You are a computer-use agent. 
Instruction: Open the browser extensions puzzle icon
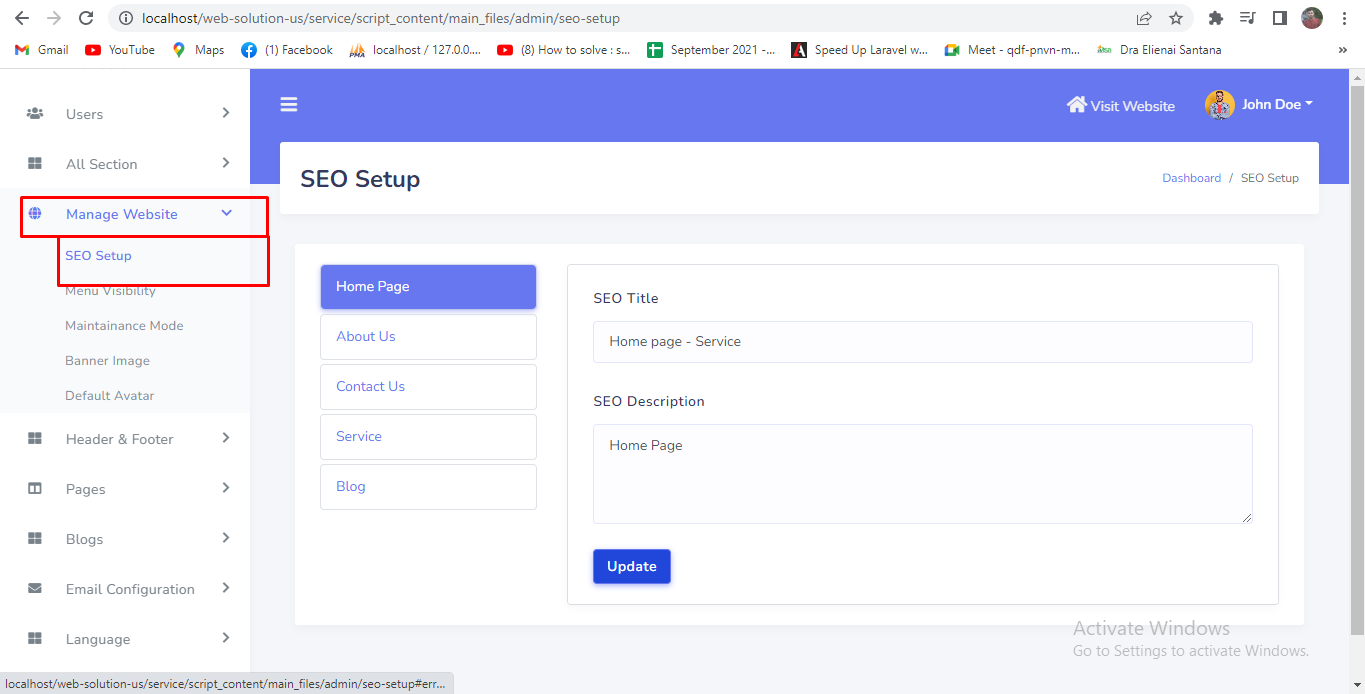pos(1216,18)
